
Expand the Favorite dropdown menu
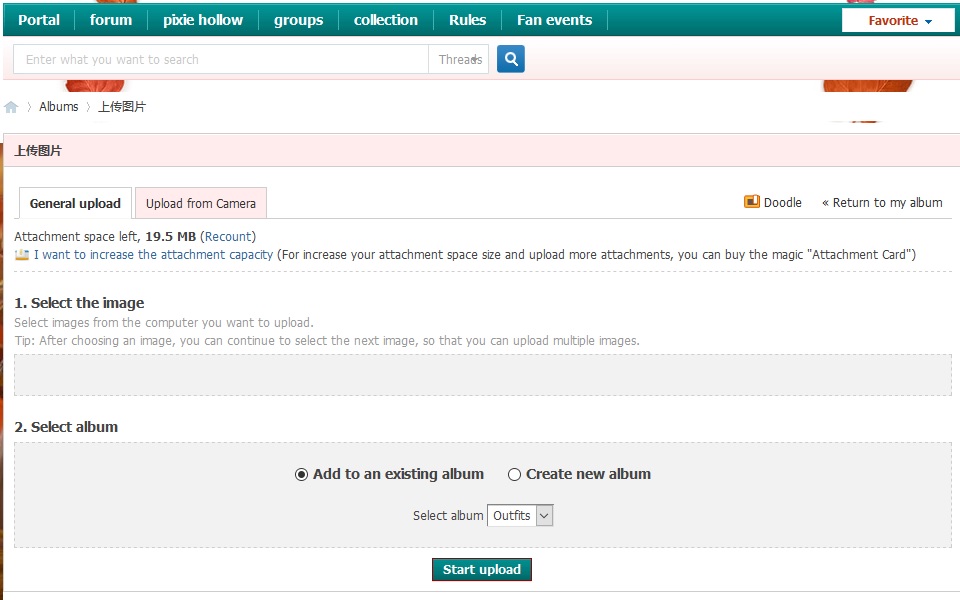pos(898,20)
